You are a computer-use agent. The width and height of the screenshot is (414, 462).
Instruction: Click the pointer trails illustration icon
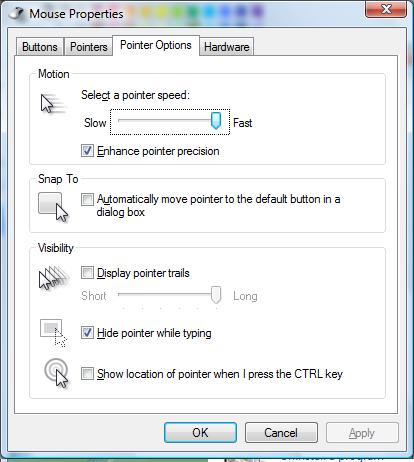(54, 278)
